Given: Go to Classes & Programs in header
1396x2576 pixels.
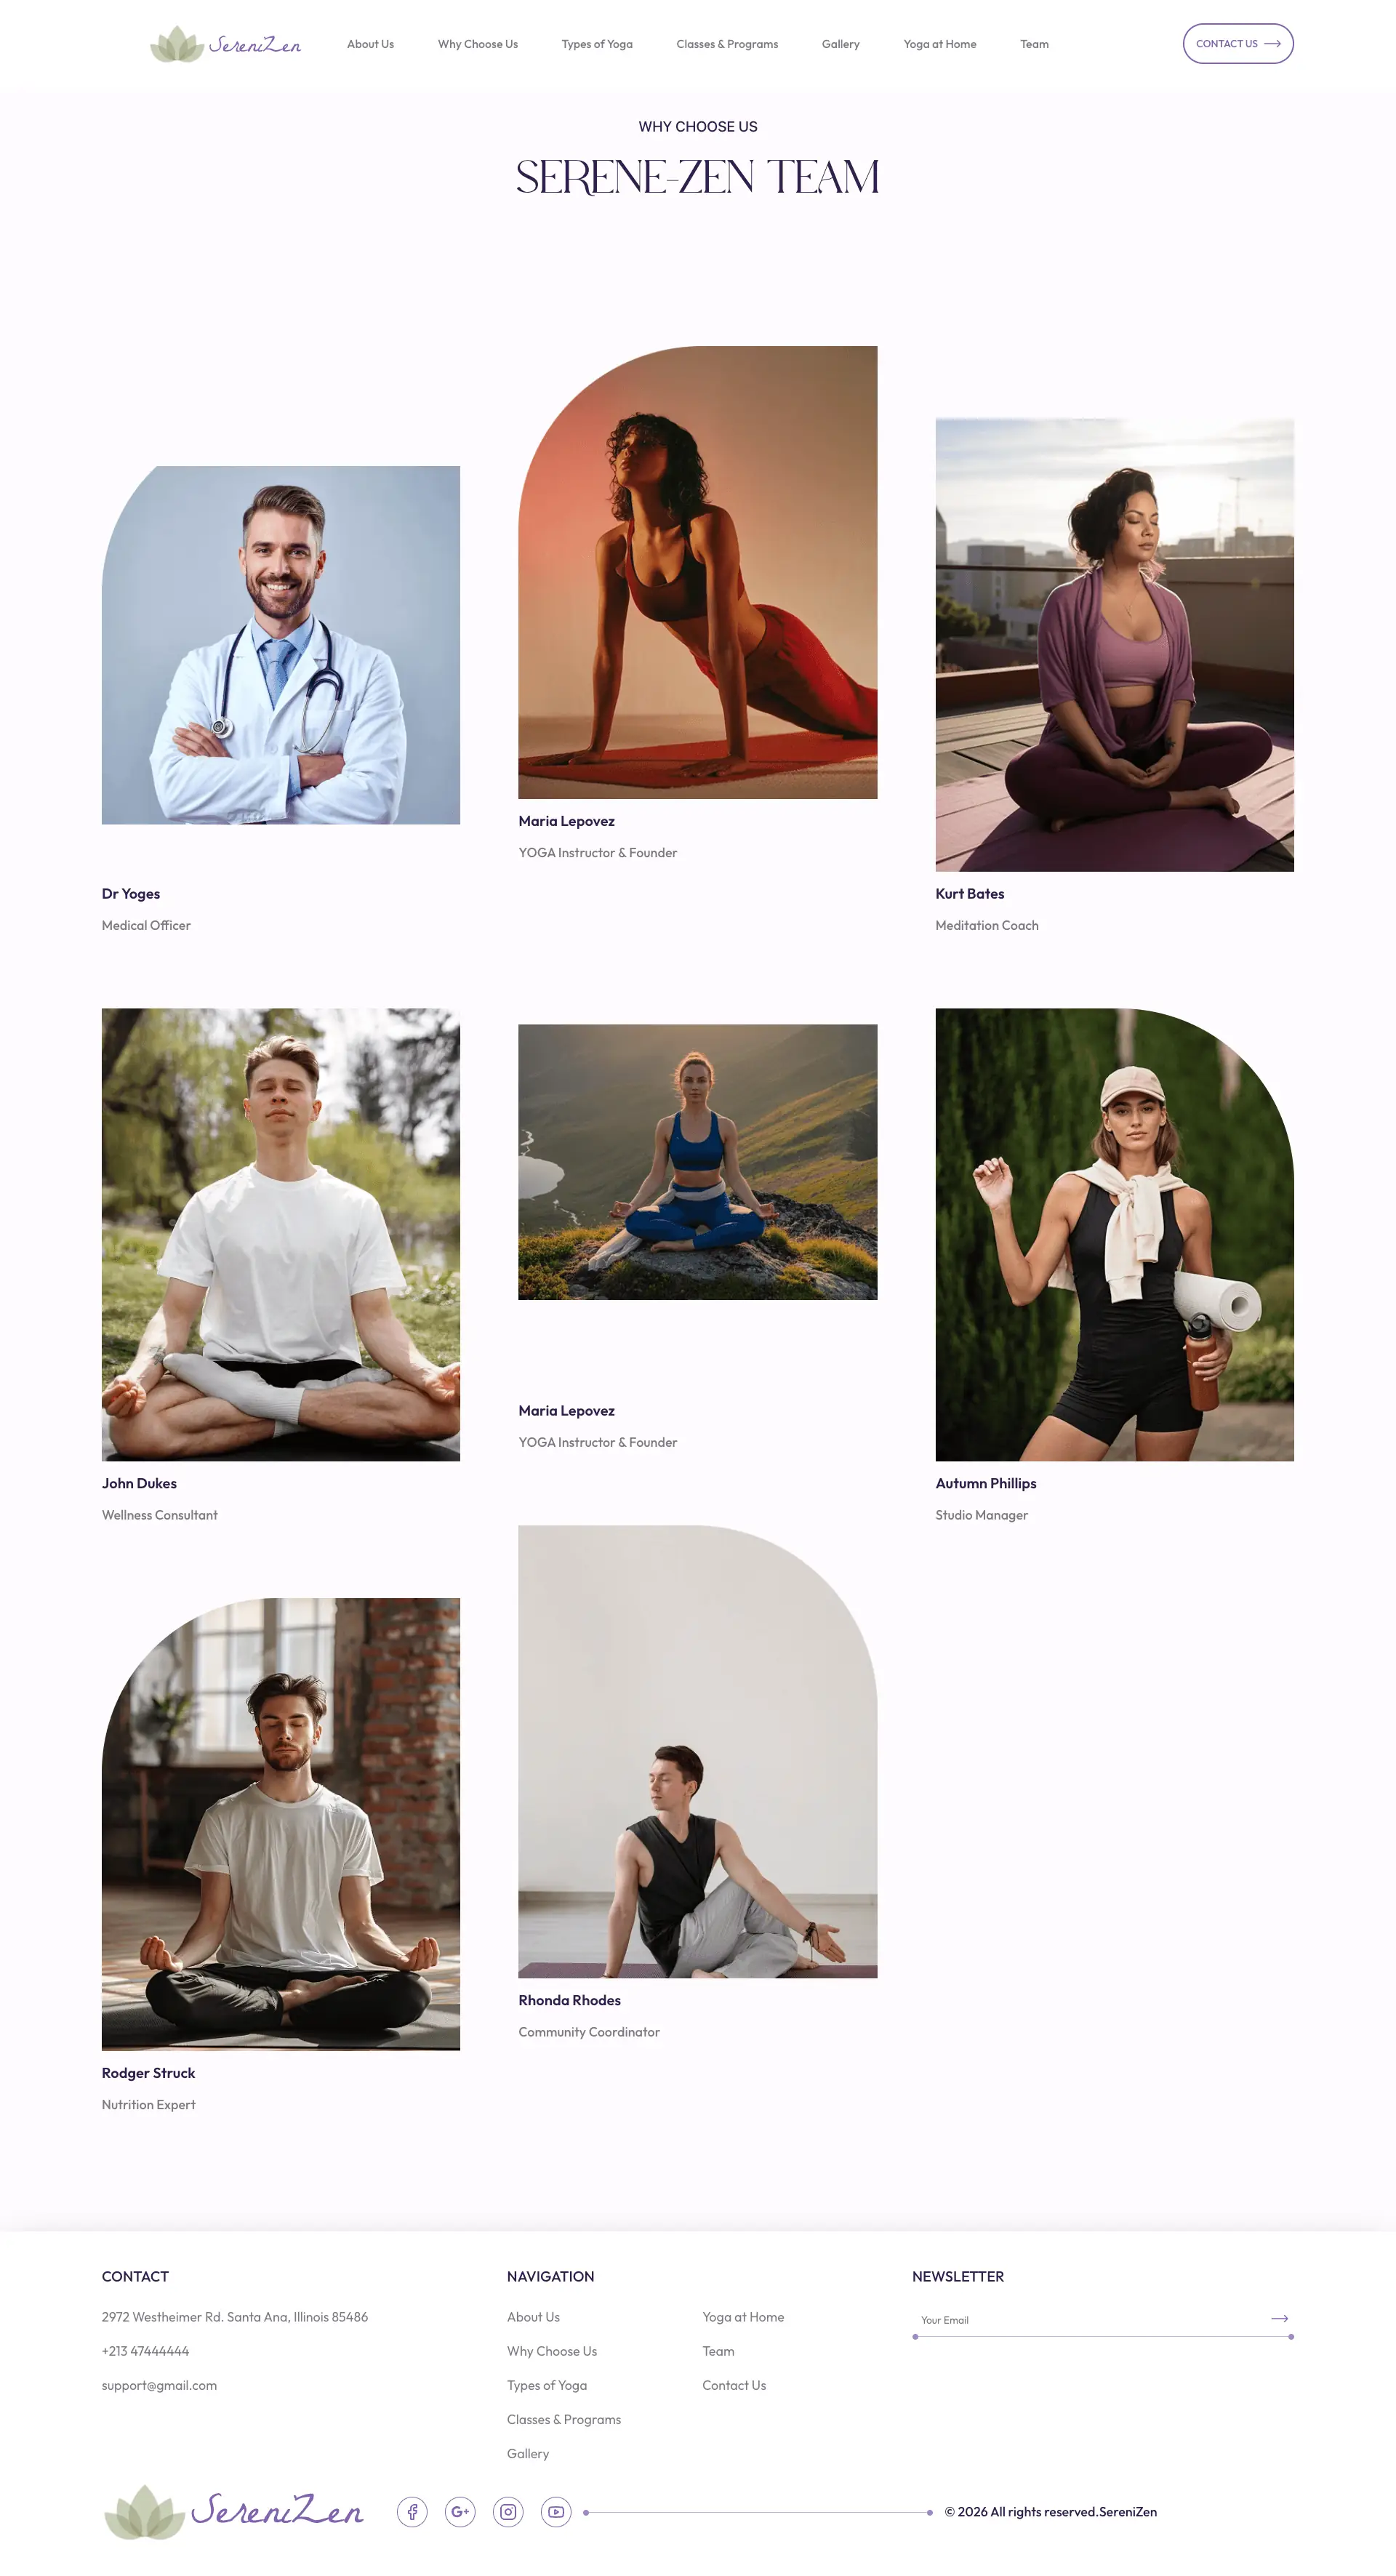Looking at the screenshot, I should click(727, 44).
